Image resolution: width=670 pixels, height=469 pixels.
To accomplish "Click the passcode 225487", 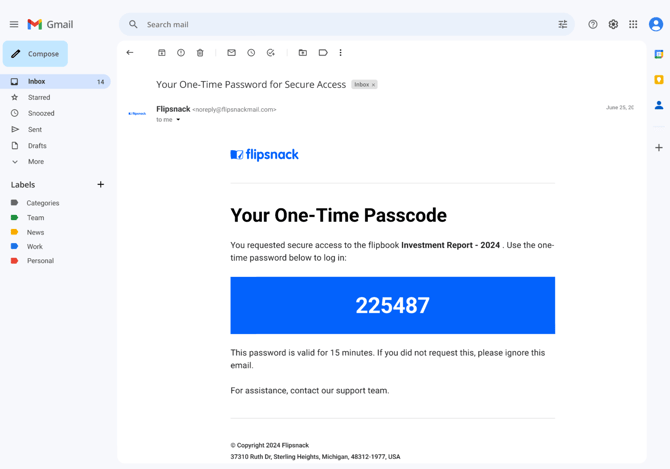I will pyautogui.click(x=392, y=305).
